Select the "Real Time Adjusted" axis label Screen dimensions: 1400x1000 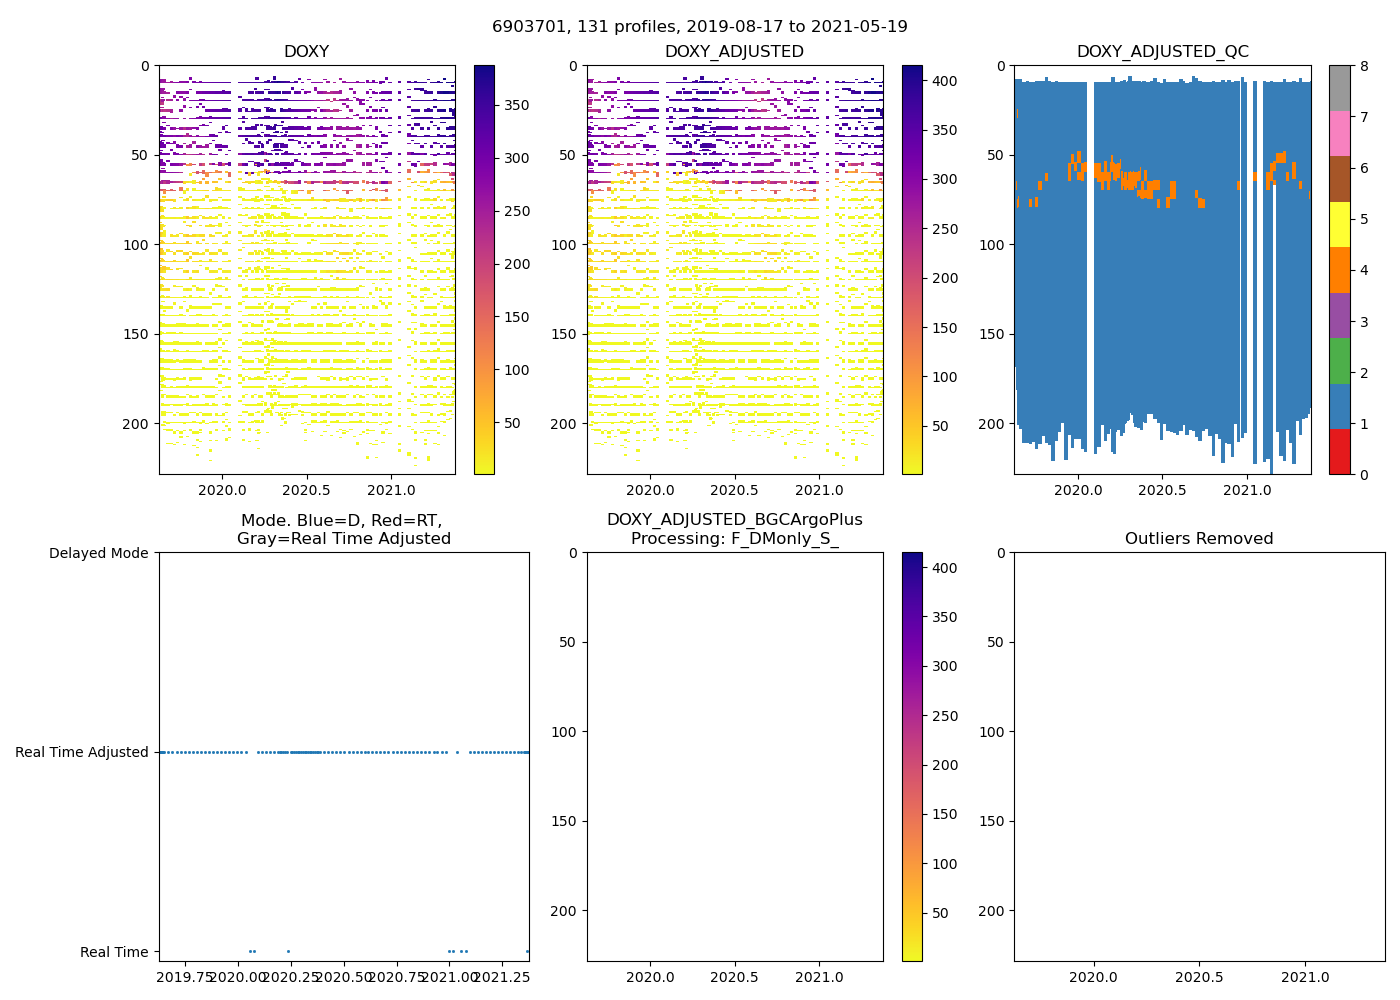(82, 752)
